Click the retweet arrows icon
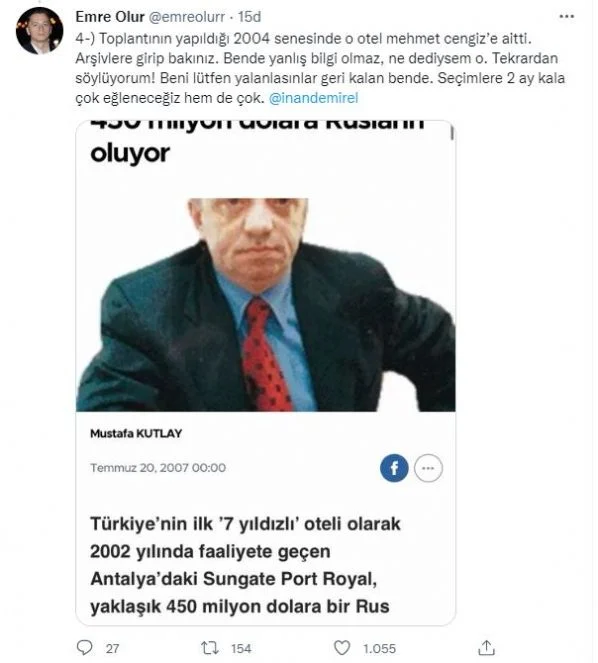Viewport: 598px width, 663px height. (210, 648)
